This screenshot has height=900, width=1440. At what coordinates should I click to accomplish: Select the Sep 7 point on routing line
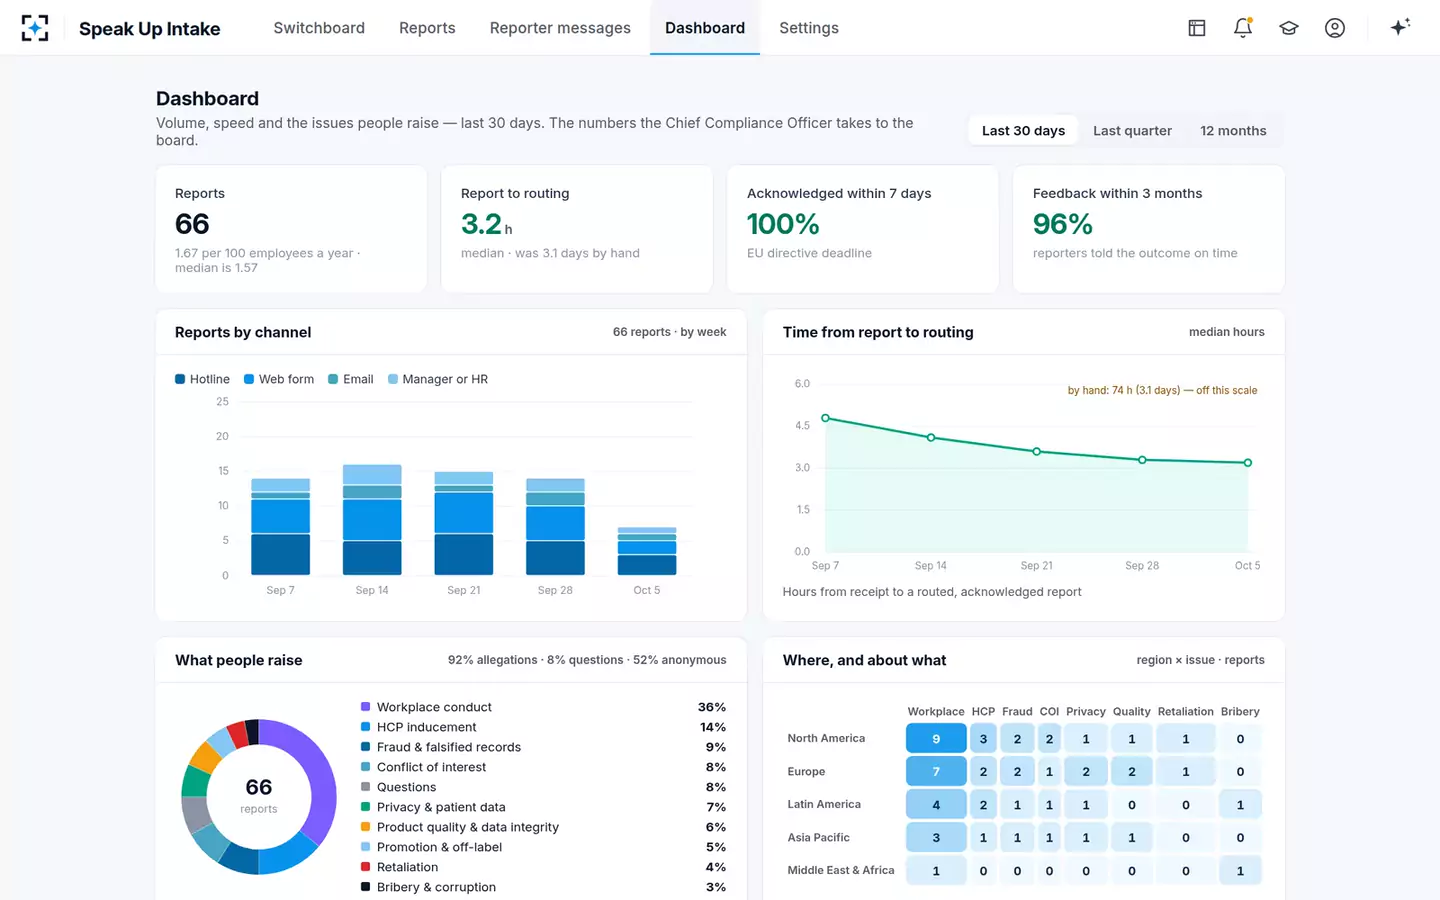[825, 418]
